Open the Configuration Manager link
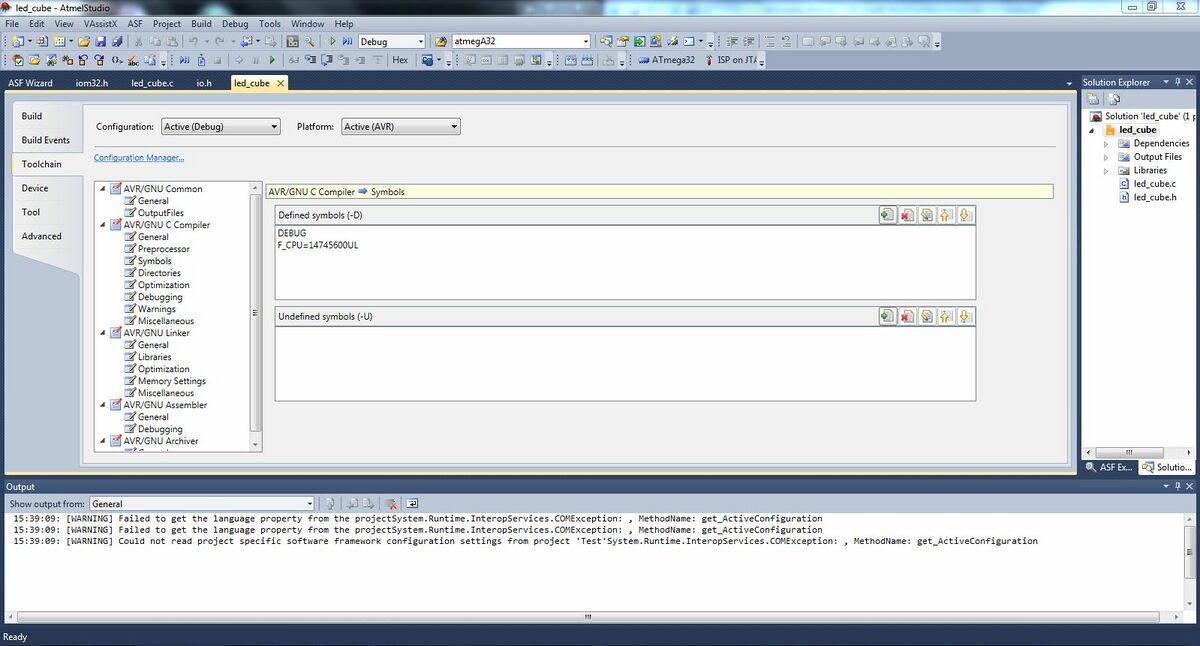This screenshot has width=1200, height=646. point(139,157)
